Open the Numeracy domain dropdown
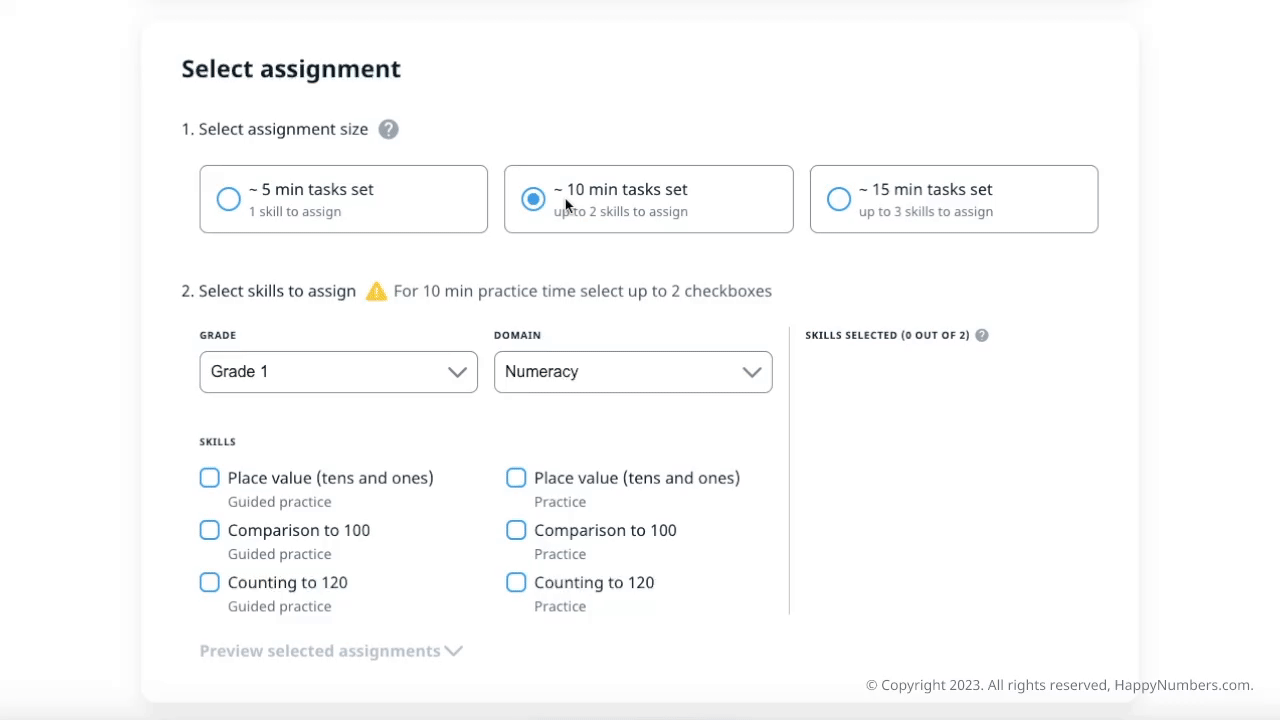The height and width of the screenshot is (720, 1280). 632,372
